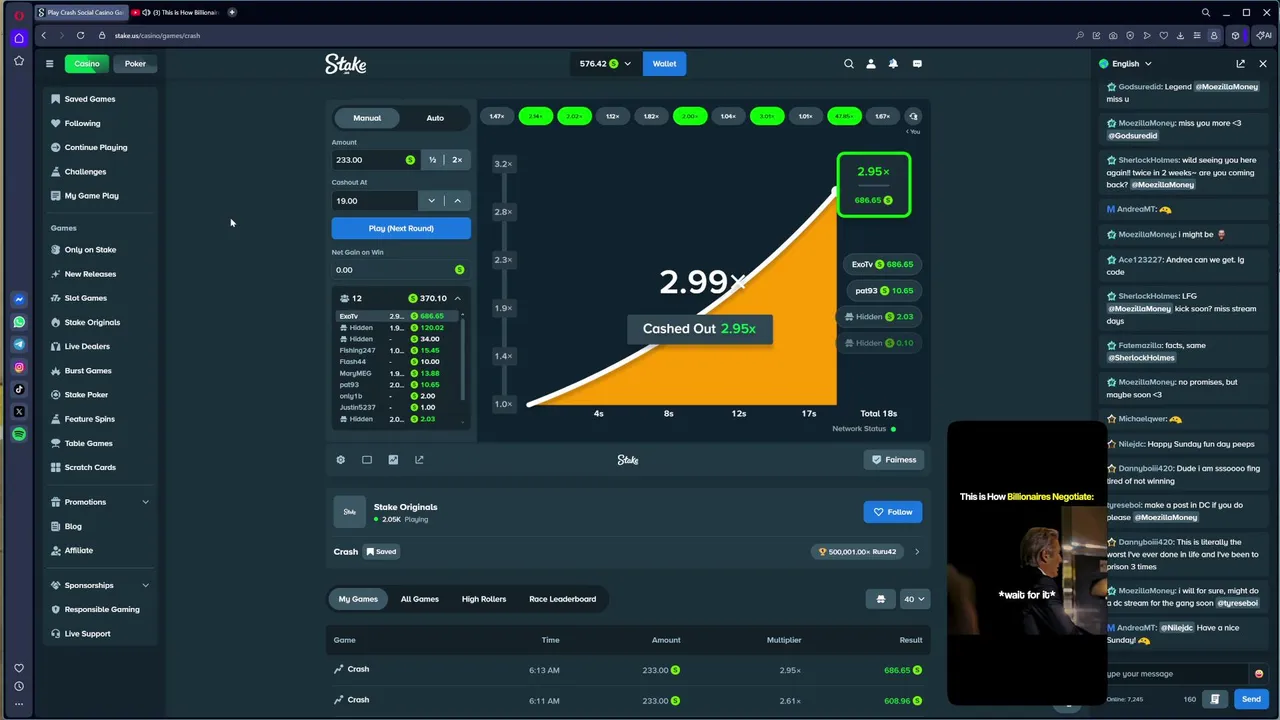Click the bet Amount input field
The height and width of the screenshot is (720, 1280).
375,160
